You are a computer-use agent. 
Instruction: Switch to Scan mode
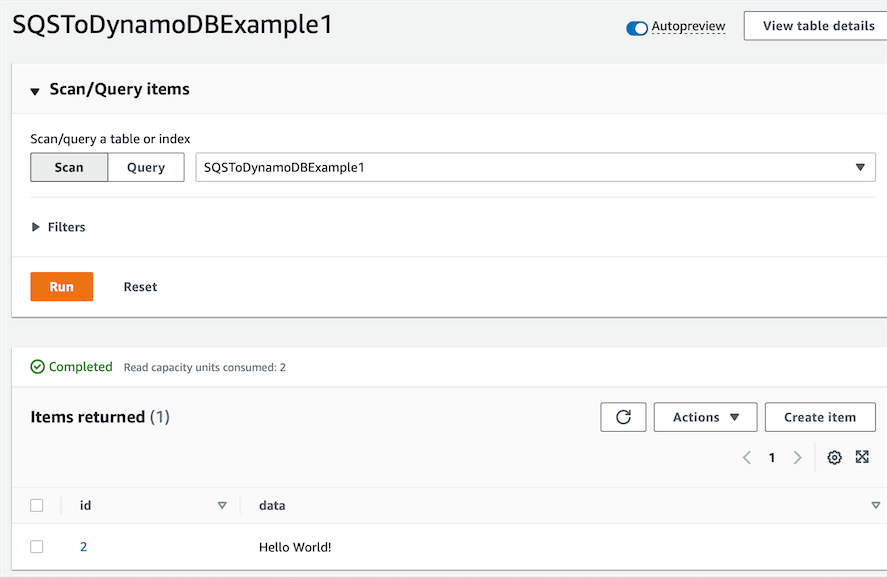click(69, 167)
